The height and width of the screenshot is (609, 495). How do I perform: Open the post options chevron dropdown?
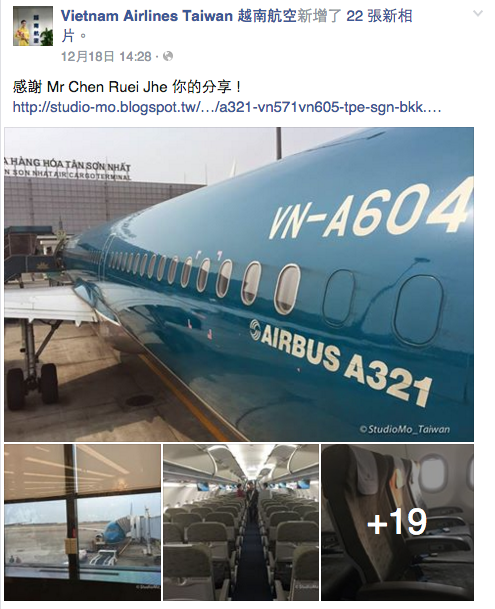click(478, 14)
